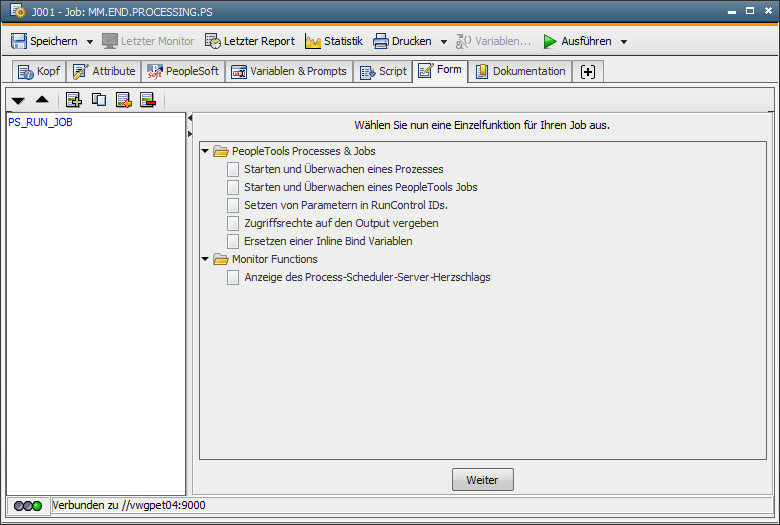Move entry down with the down arrow
The width and height of the screenshot is (780, 525).
[18, 101]
